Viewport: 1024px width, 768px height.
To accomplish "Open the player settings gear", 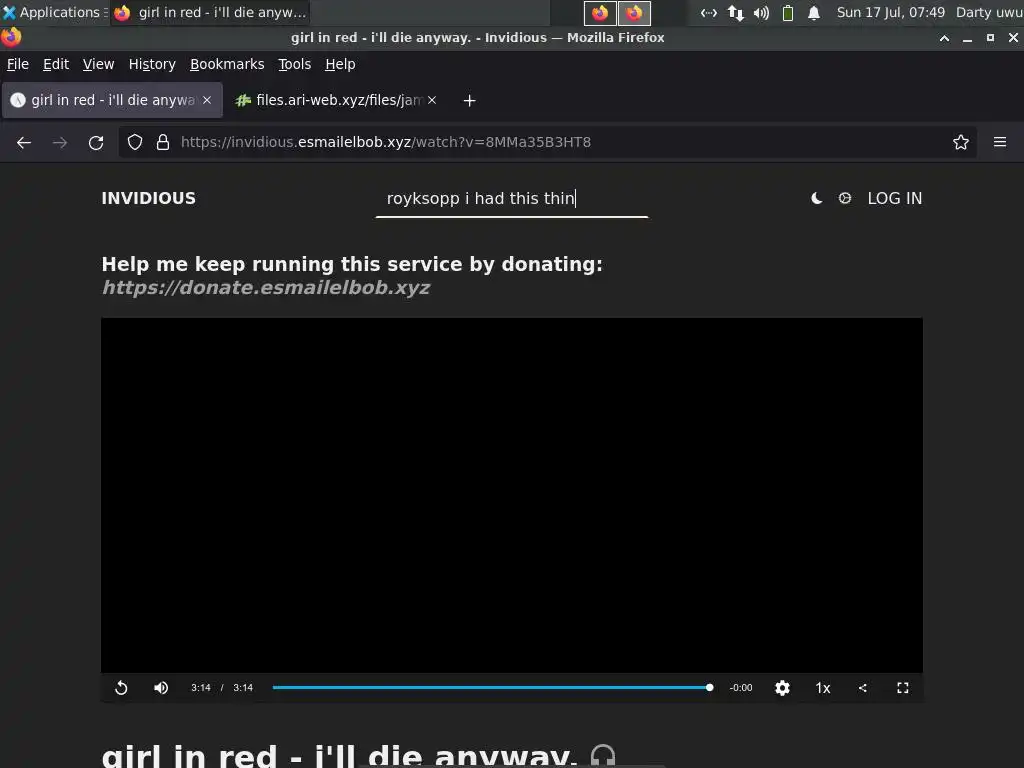I will click(x=782, y=688).
